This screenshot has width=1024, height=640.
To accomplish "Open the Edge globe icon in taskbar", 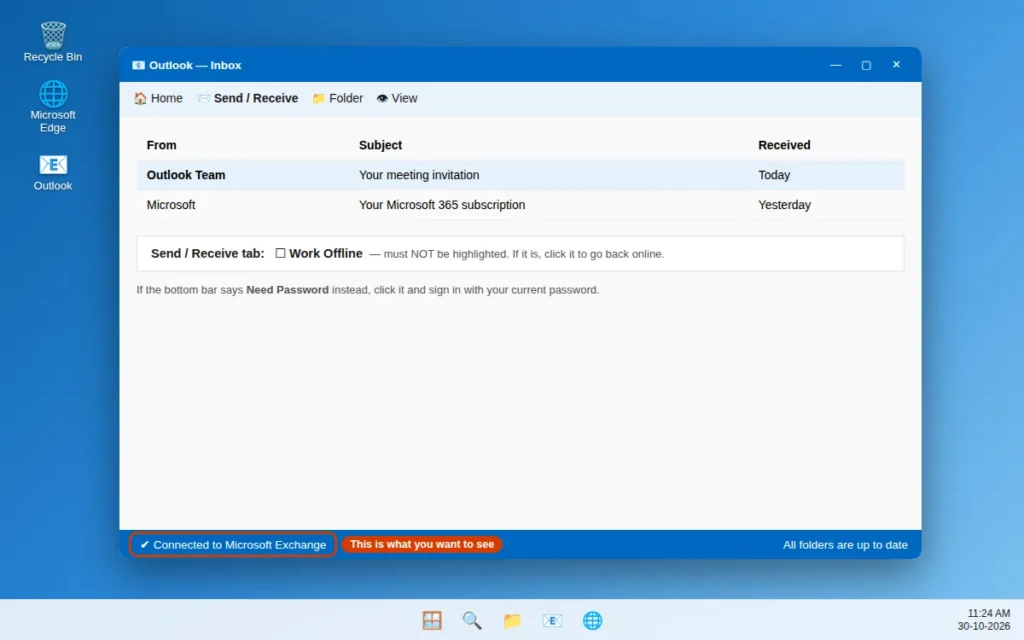I will point(592,620).
